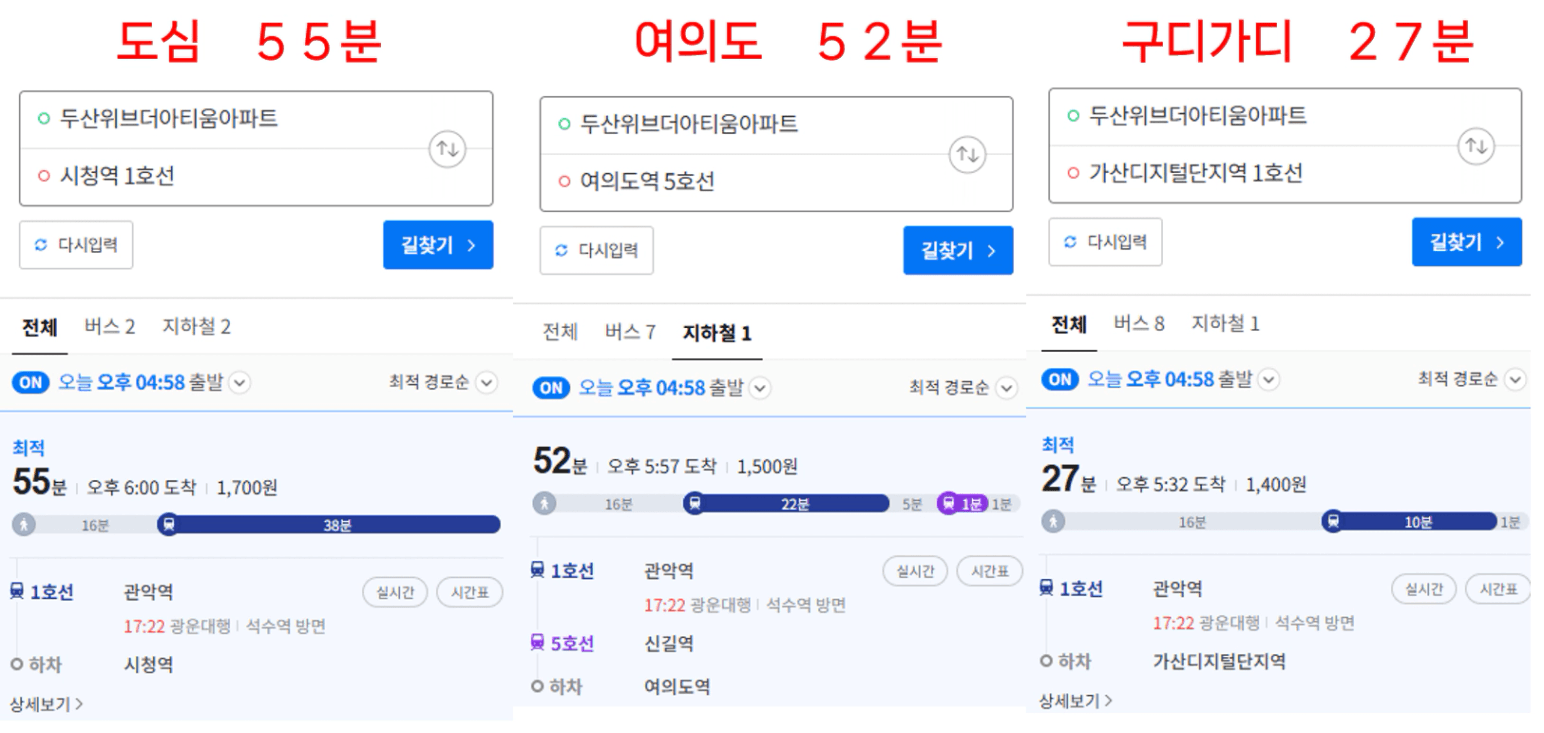Open 상세보기 link under 시청역 route

(x=46, y=704)
